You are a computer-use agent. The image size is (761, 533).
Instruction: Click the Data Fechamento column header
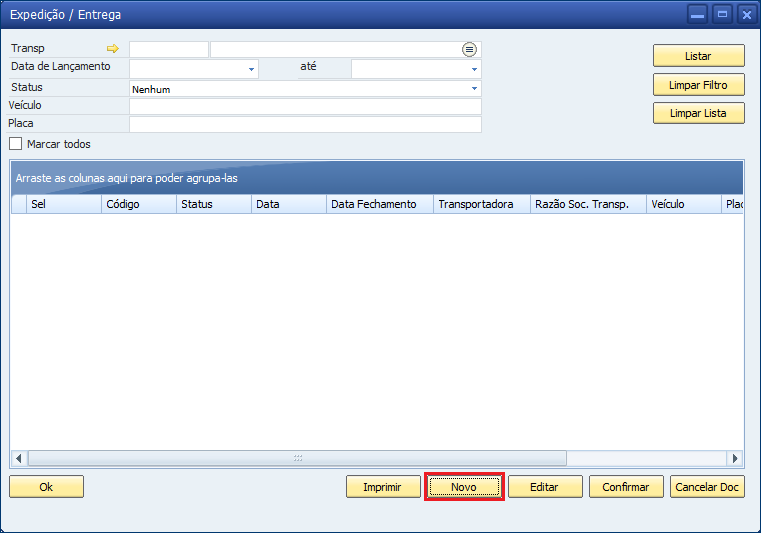(x=380, y=204)
